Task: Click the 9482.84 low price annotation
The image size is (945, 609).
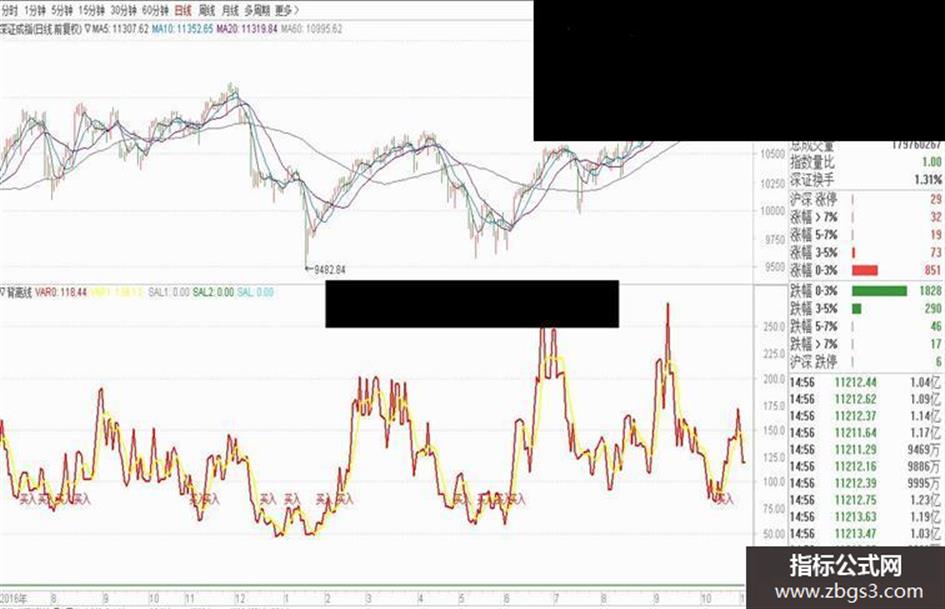Action: click(329, 270)
